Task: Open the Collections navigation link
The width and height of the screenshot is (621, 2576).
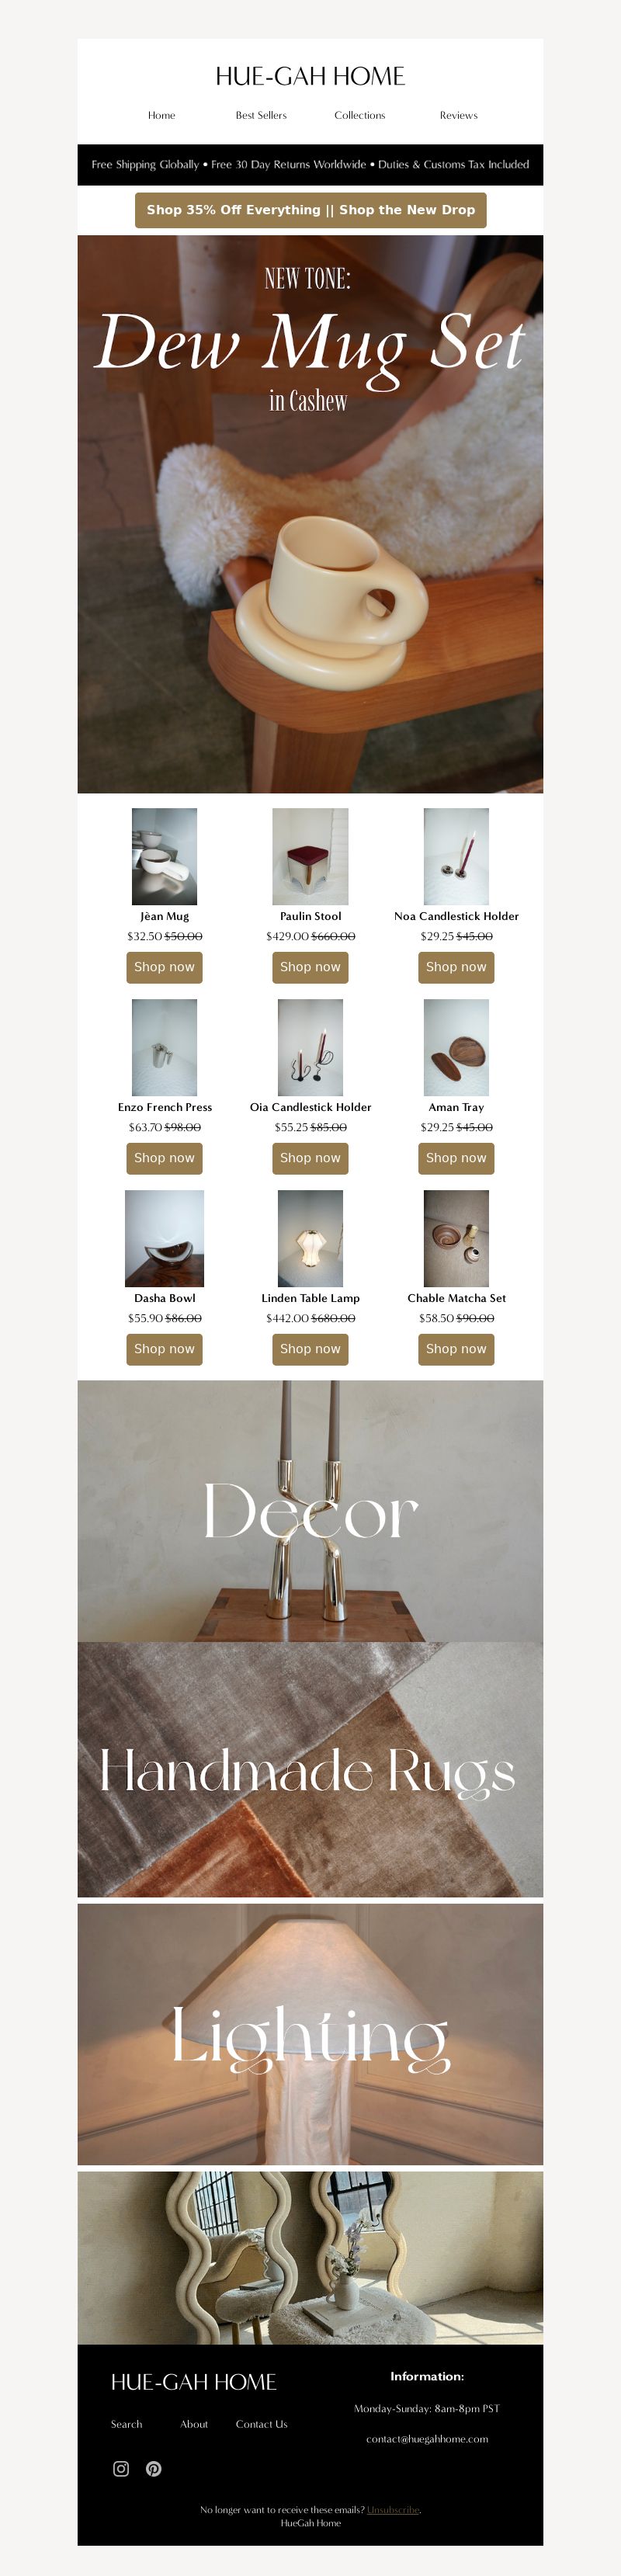Action: coord(360,115)
